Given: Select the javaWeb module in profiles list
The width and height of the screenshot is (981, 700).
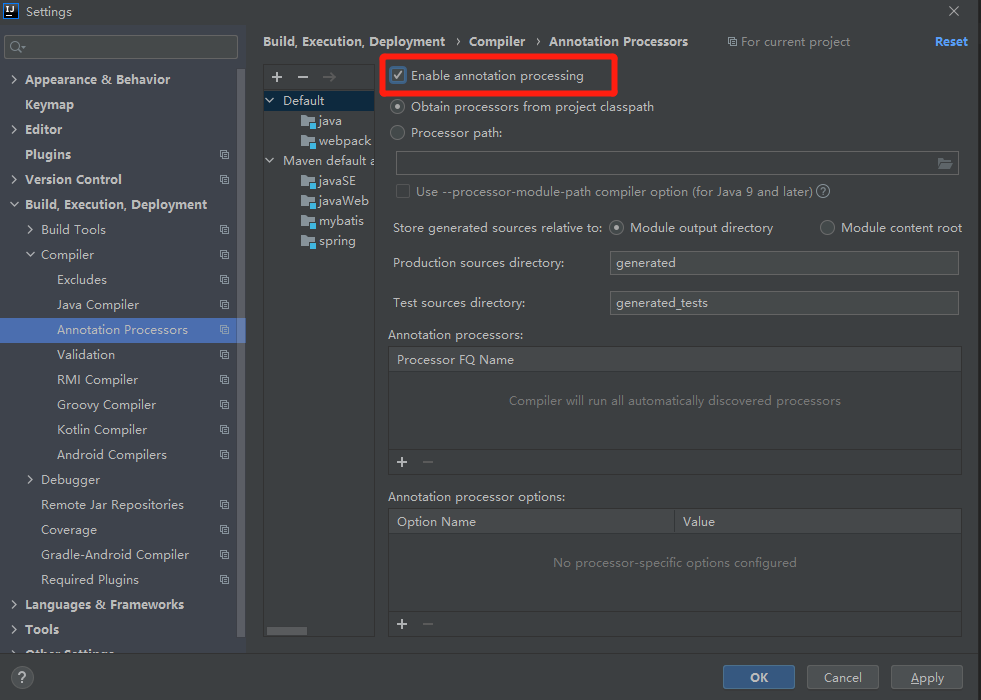Looking at the screenshot, I should click(x=343, y=201).
